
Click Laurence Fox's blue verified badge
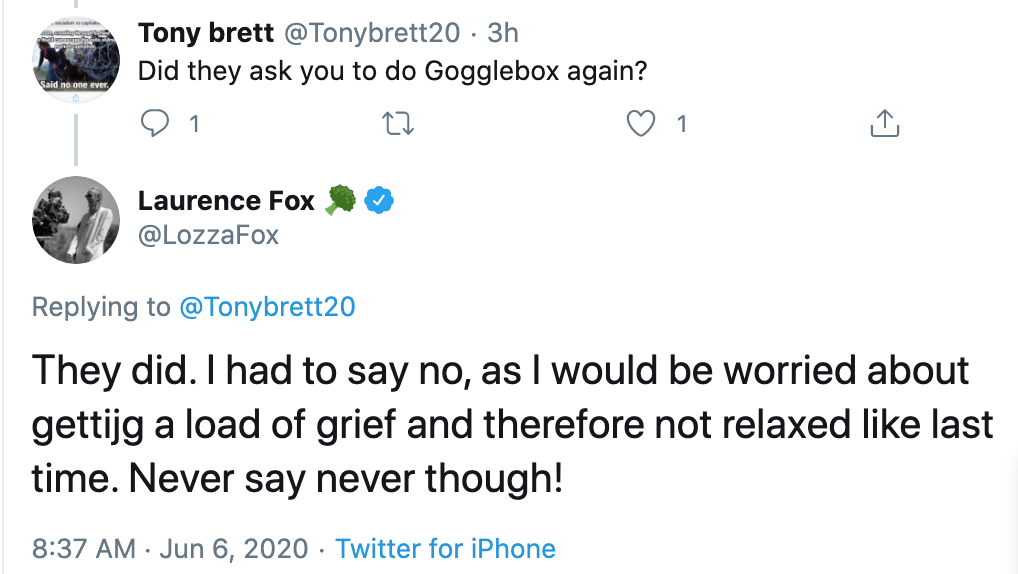[379, 200]
